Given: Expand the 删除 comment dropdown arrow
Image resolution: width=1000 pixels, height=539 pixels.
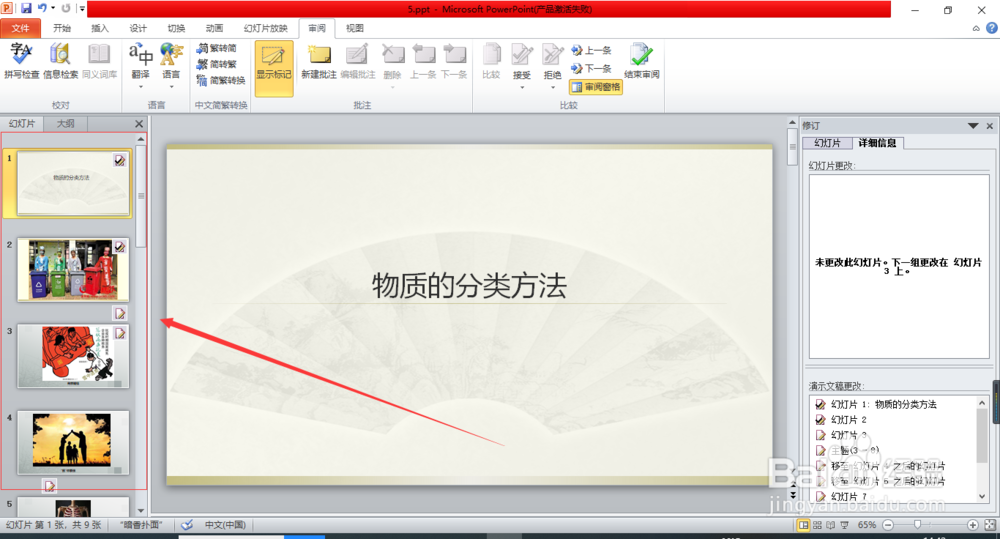Looking at the screenshot, I should pyautogui.click(x=392, y=87).
